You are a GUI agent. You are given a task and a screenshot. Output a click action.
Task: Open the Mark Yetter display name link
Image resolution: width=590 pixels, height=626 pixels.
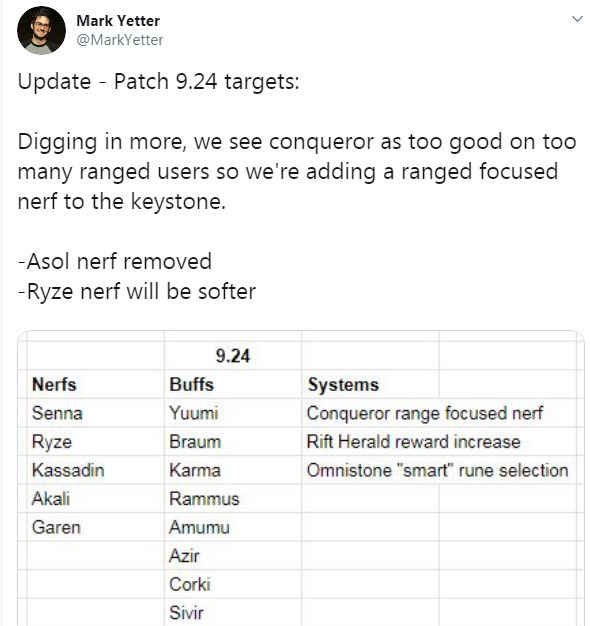pos(118,21)
